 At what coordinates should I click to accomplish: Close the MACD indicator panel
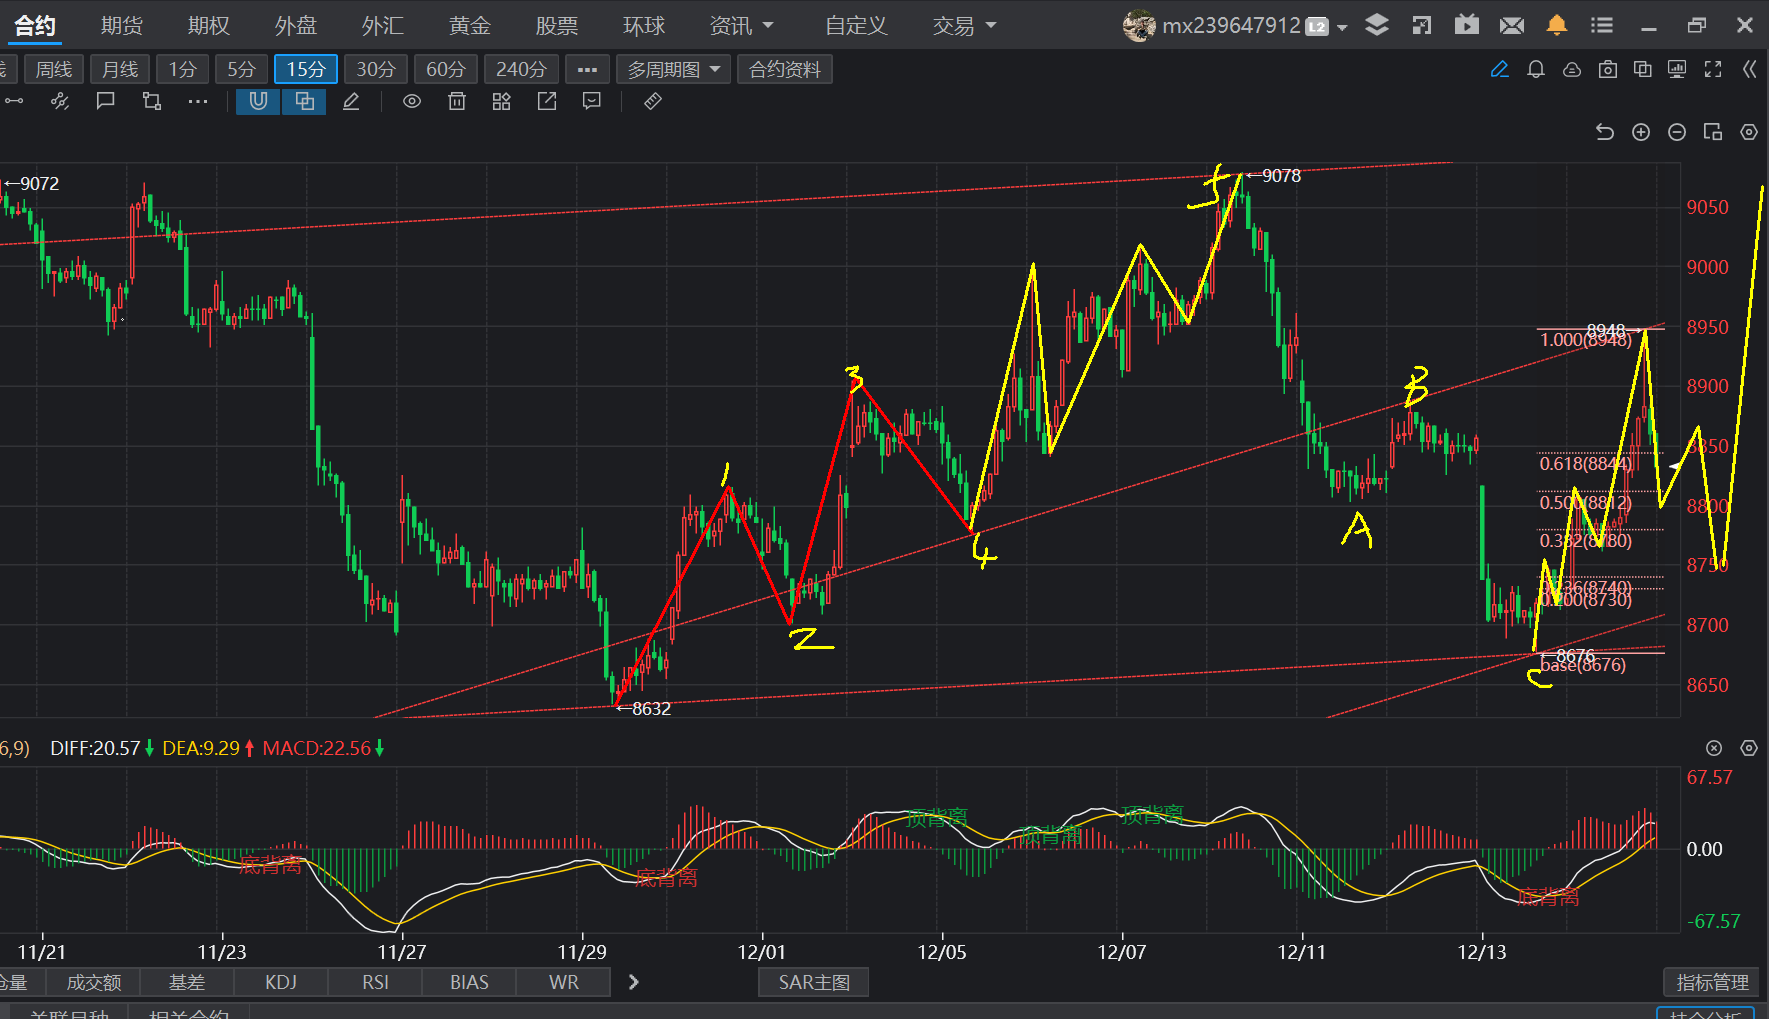tap(1714, 748)
